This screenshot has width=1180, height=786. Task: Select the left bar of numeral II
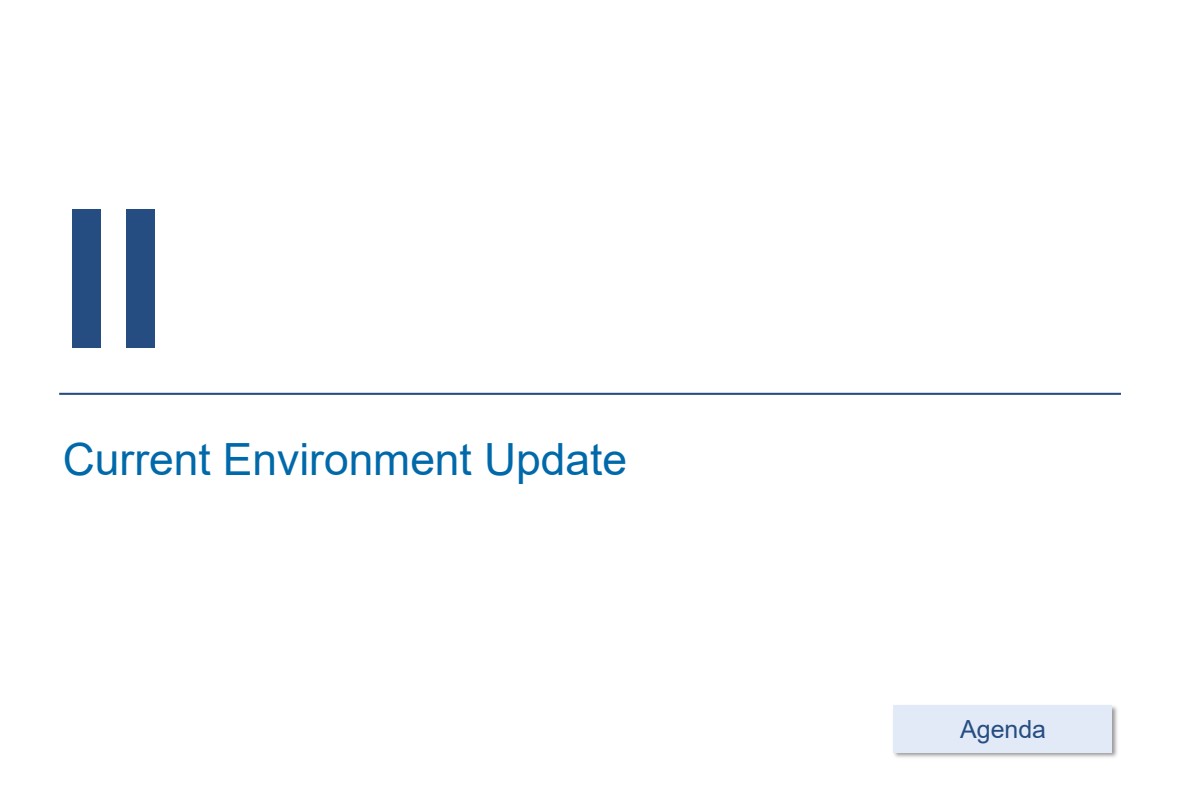point(87,278)
